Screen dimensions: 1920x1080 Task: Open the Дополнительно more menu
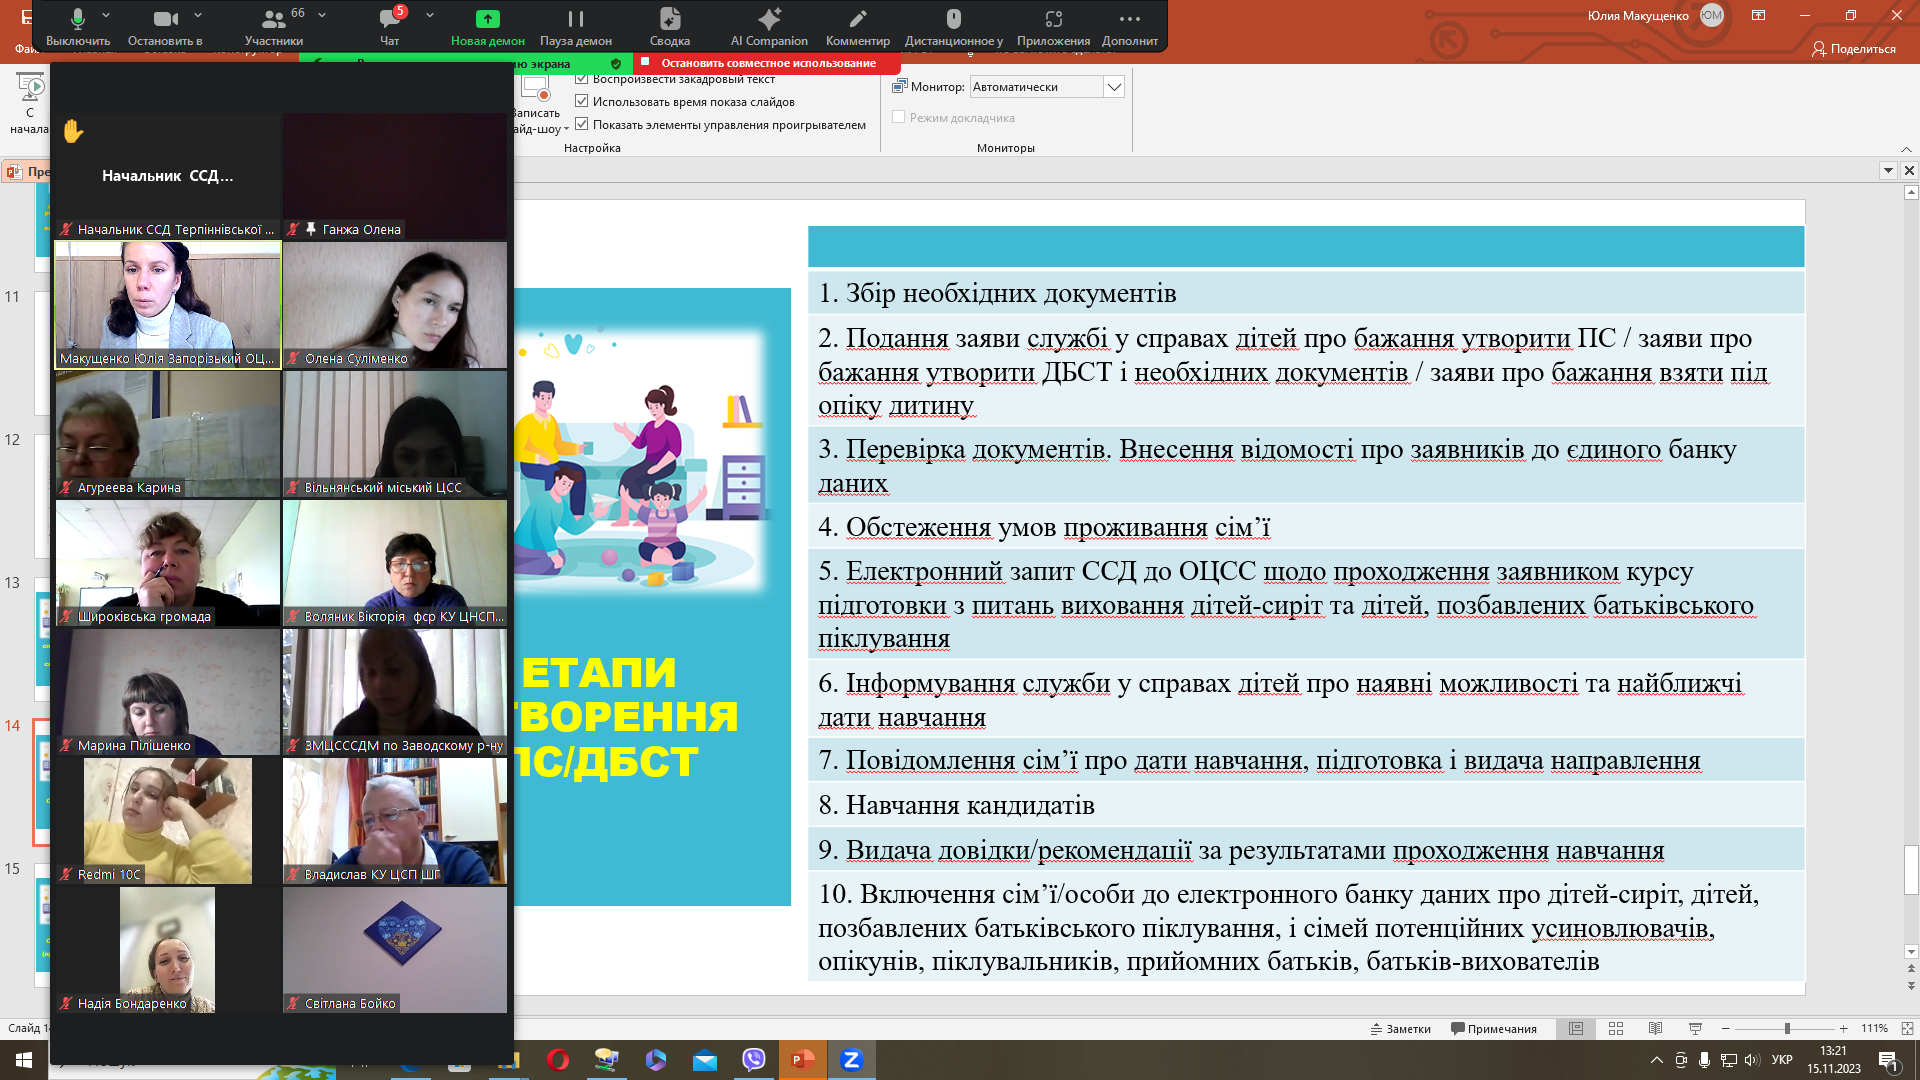(x=1130, y=27)
